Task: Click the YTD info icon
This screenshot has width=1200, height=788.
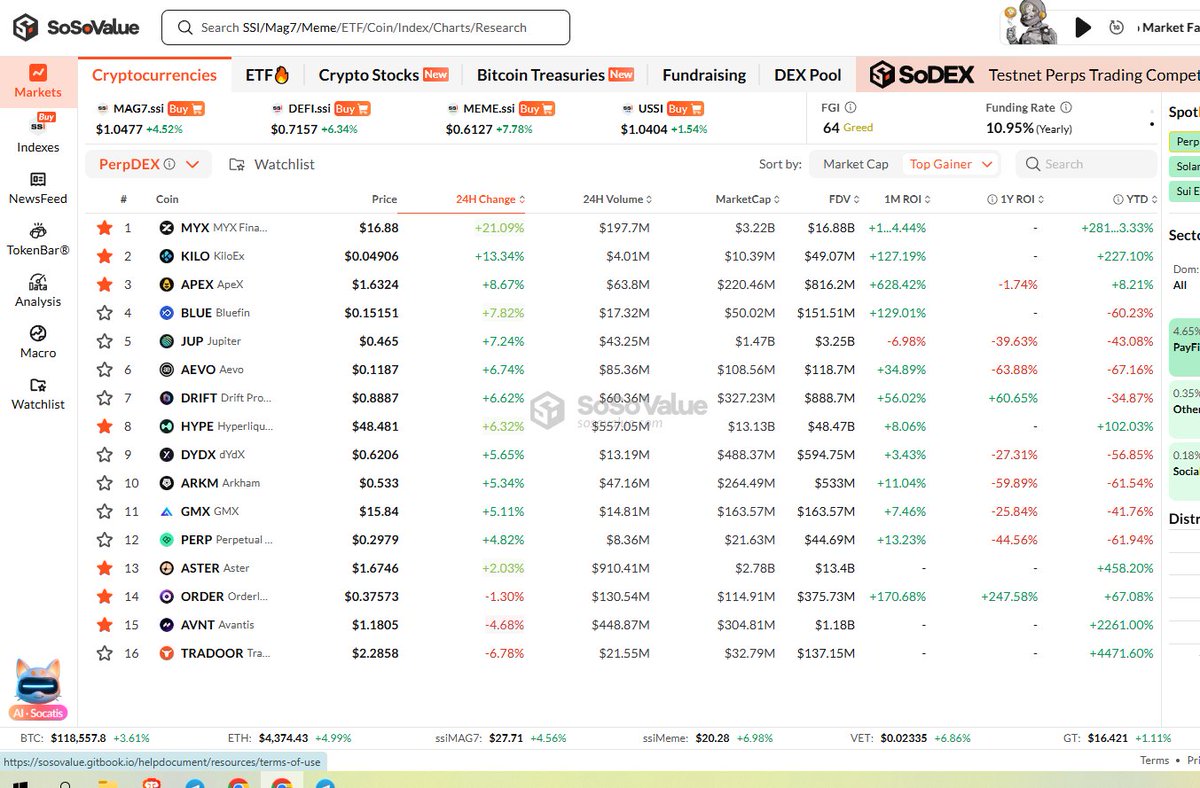Action: (1118, 199)
